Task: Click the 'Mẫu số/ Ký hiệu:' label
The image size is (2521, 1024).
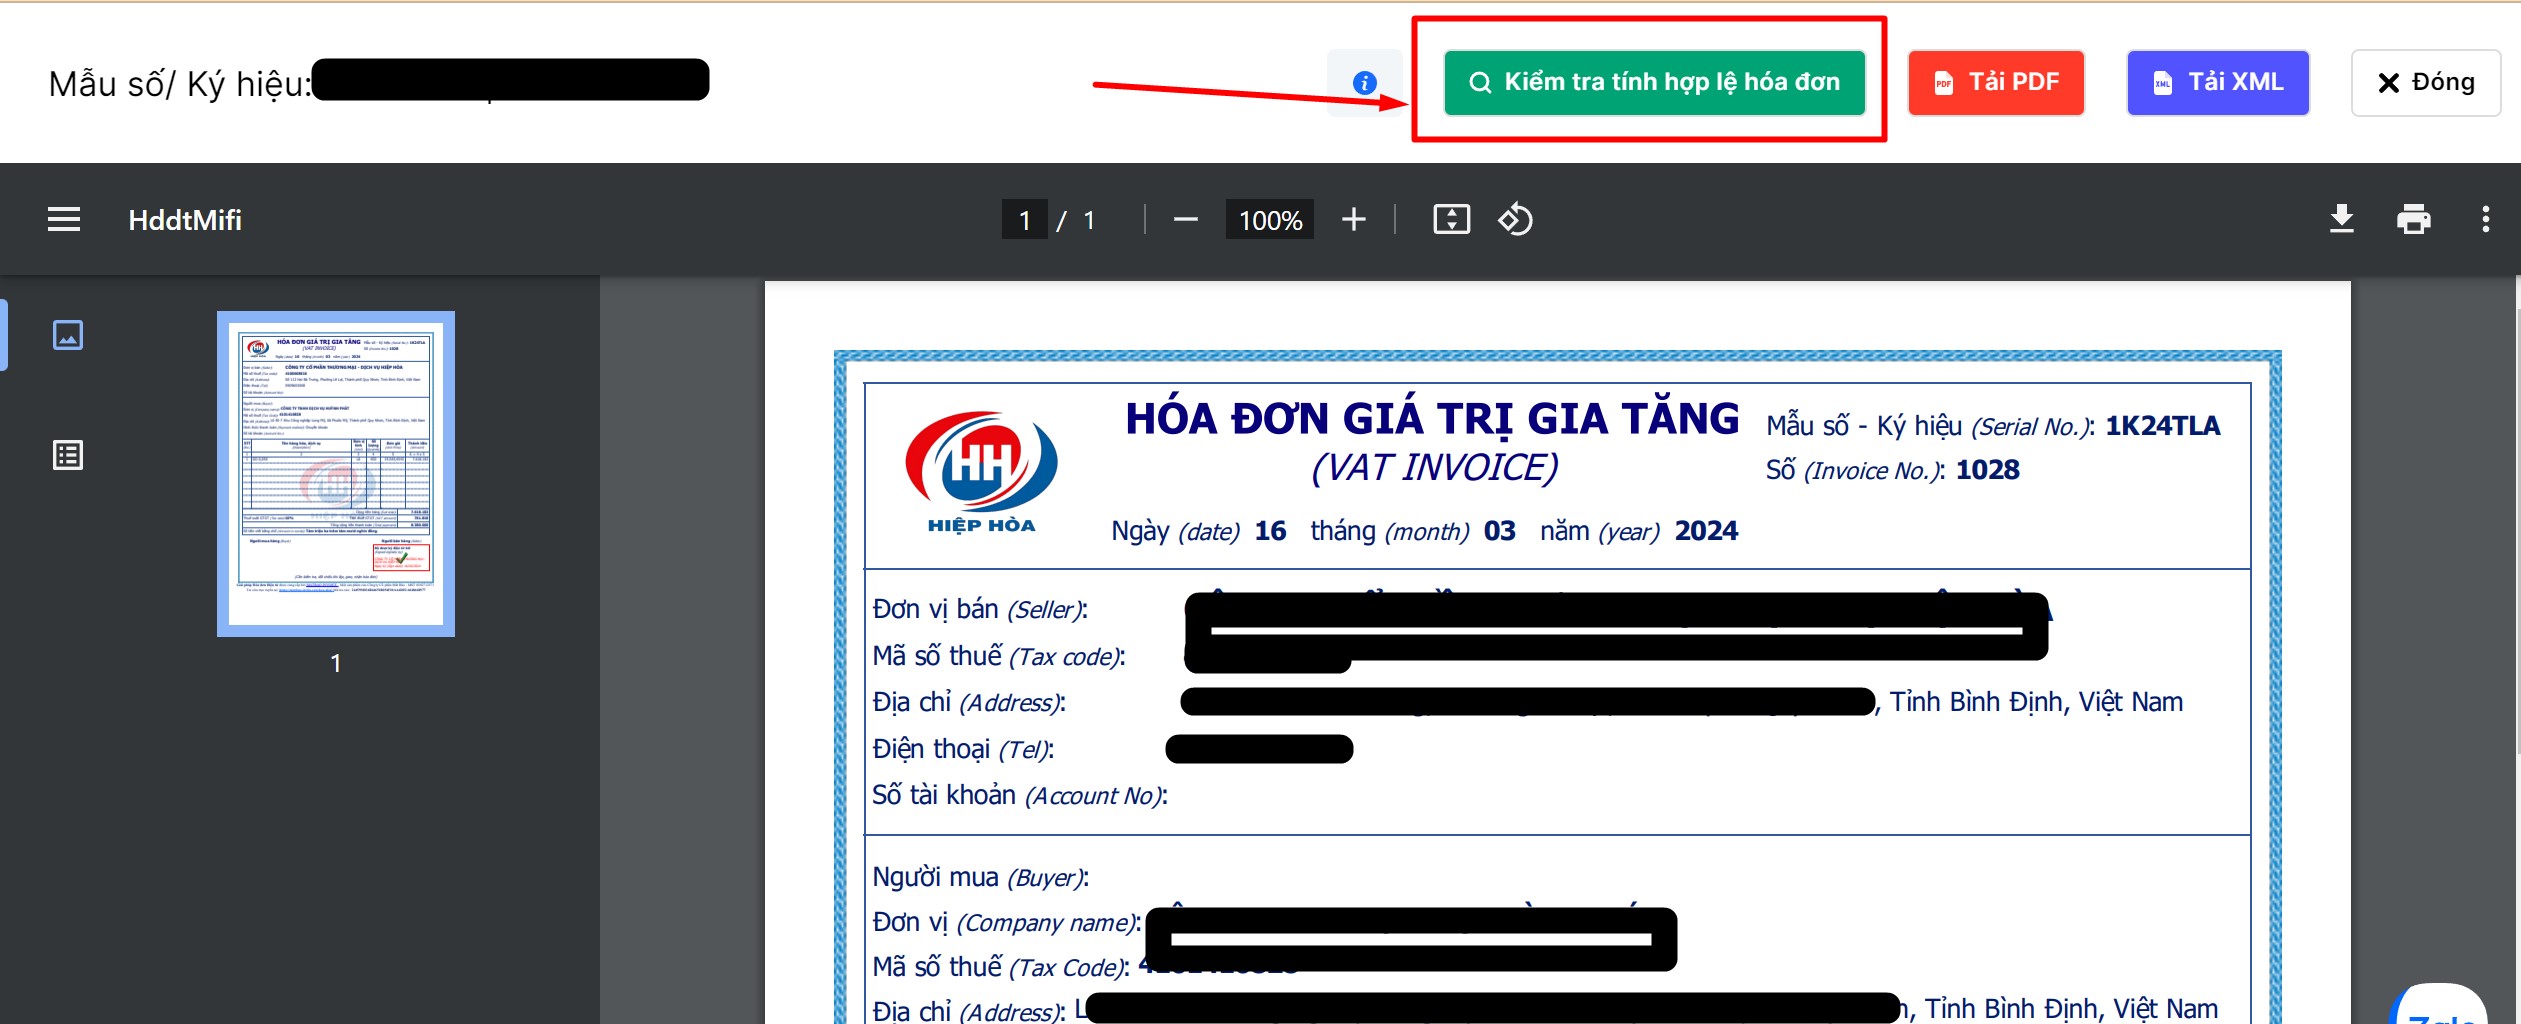Action: 180,84
